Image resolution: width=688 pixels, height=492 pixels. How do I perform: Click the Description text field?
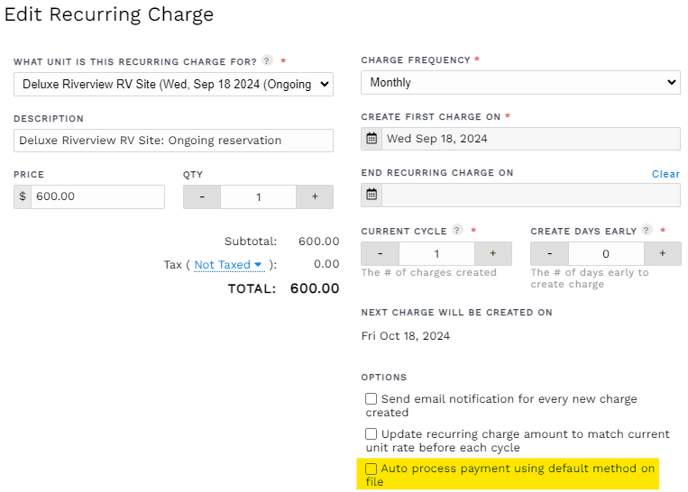tap(173, 140)
